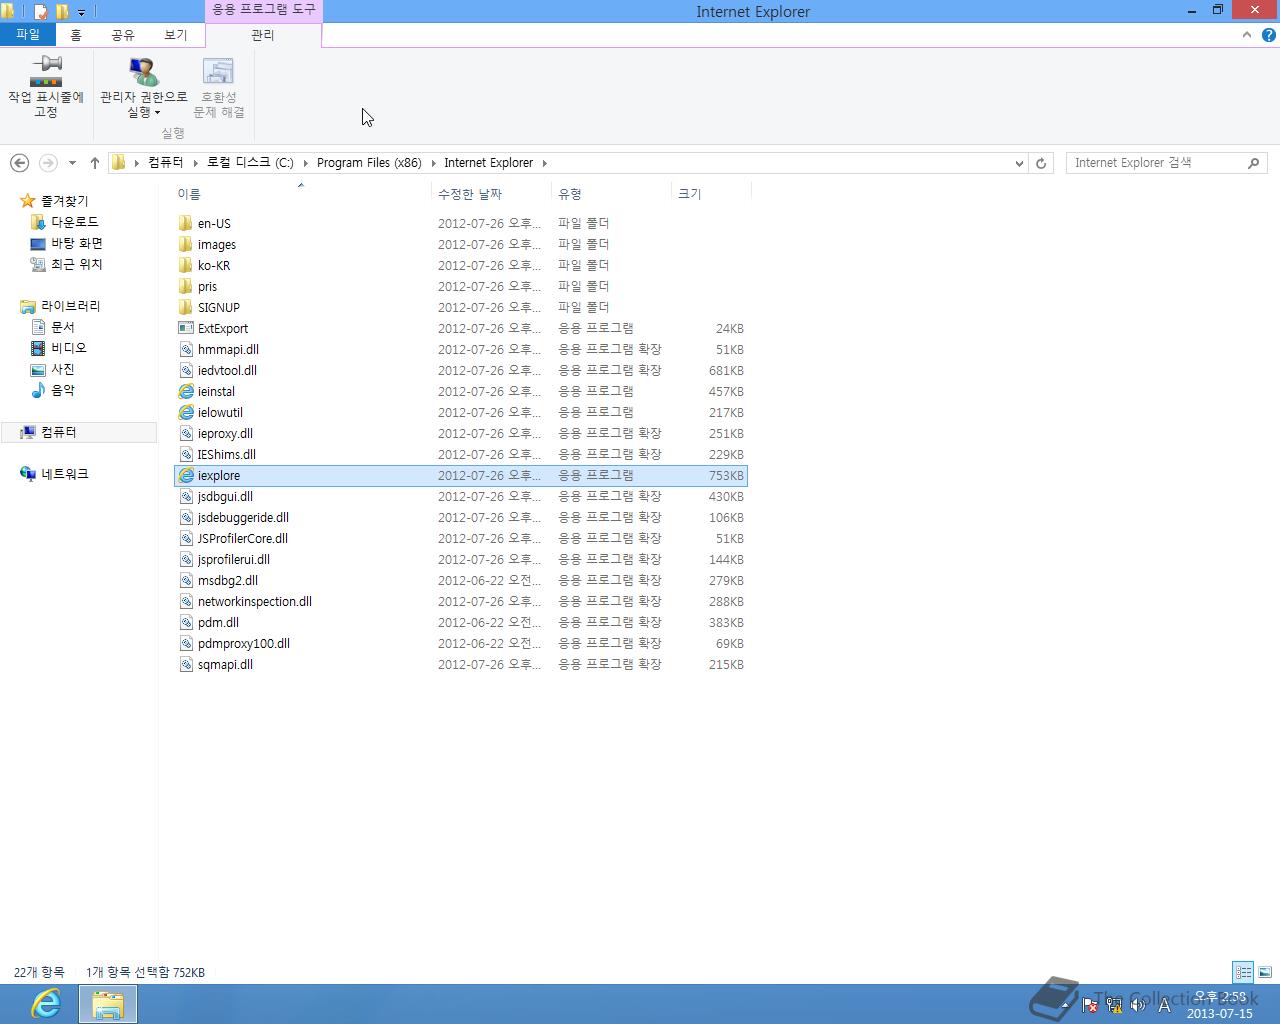Open 다운로드 in navigation pane
The image size is (1280, 1024).
74,222
